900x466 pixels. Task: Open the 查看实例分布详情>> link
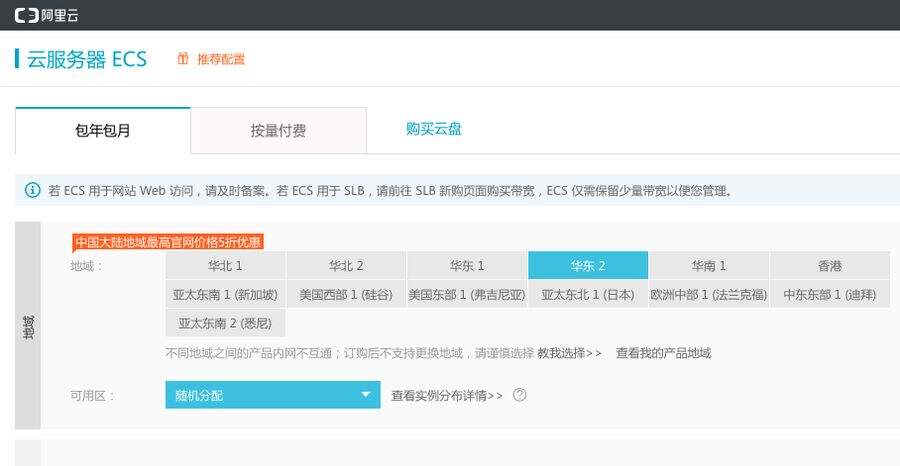coord(447,395)
